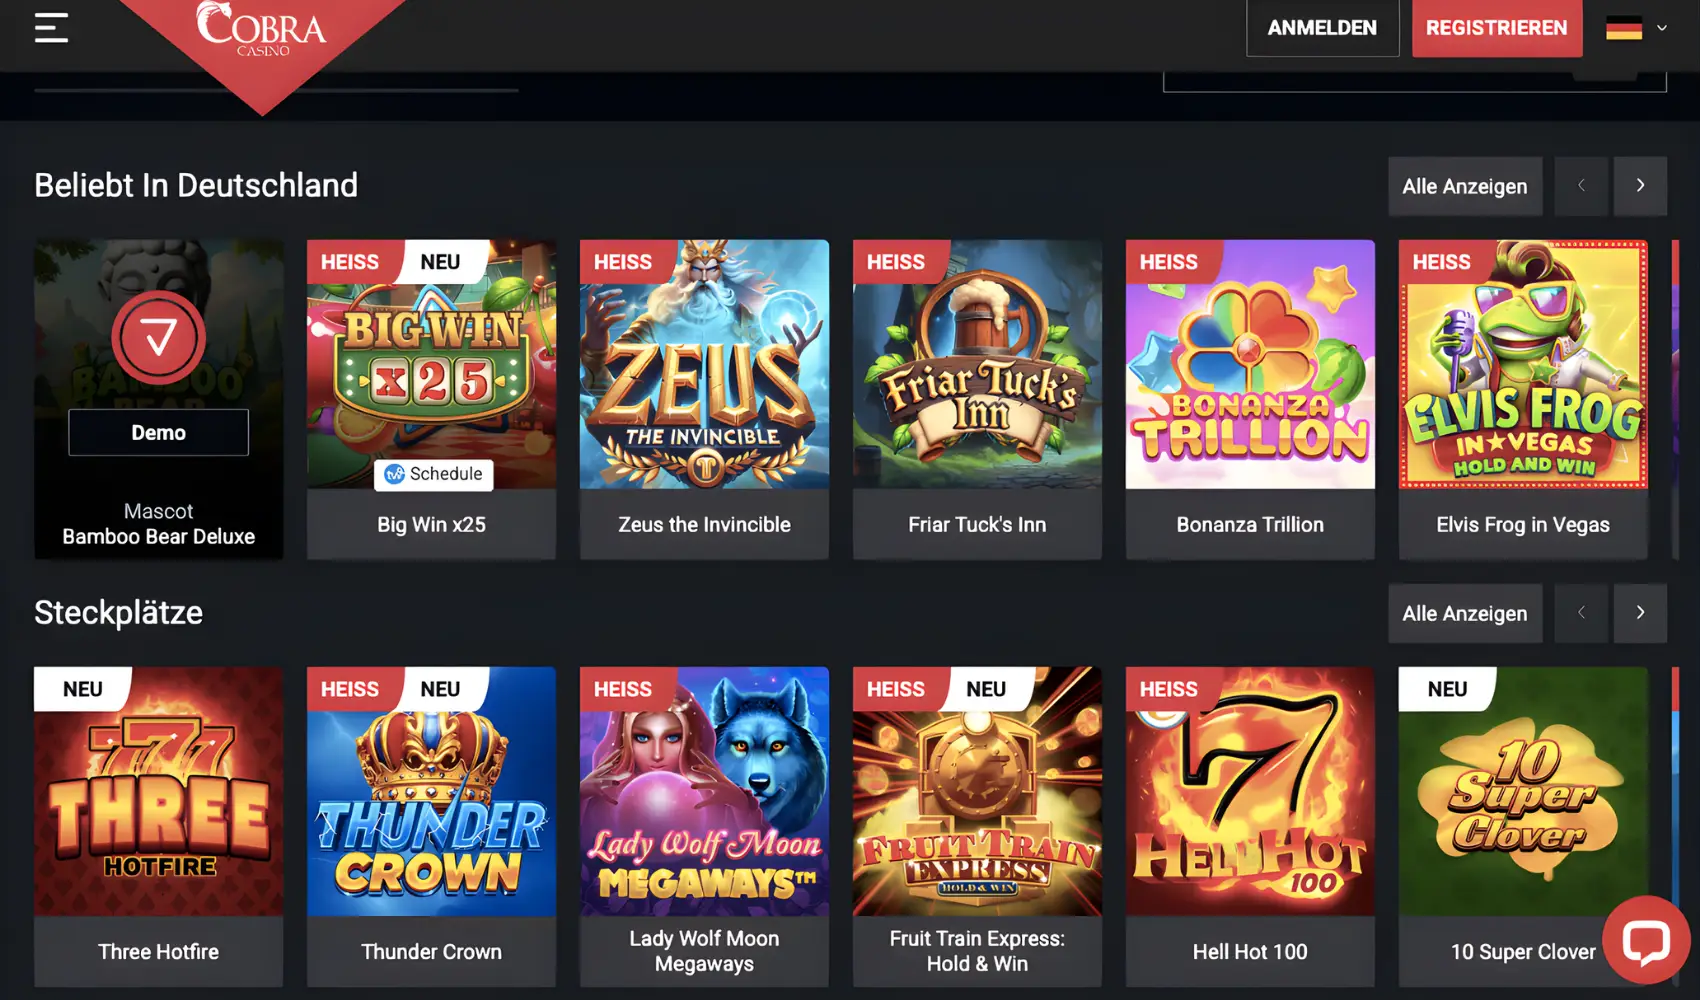1700x1000 pixels.
Task: Select Thunder Crown slot thumbnail
Action: [431, 791]
